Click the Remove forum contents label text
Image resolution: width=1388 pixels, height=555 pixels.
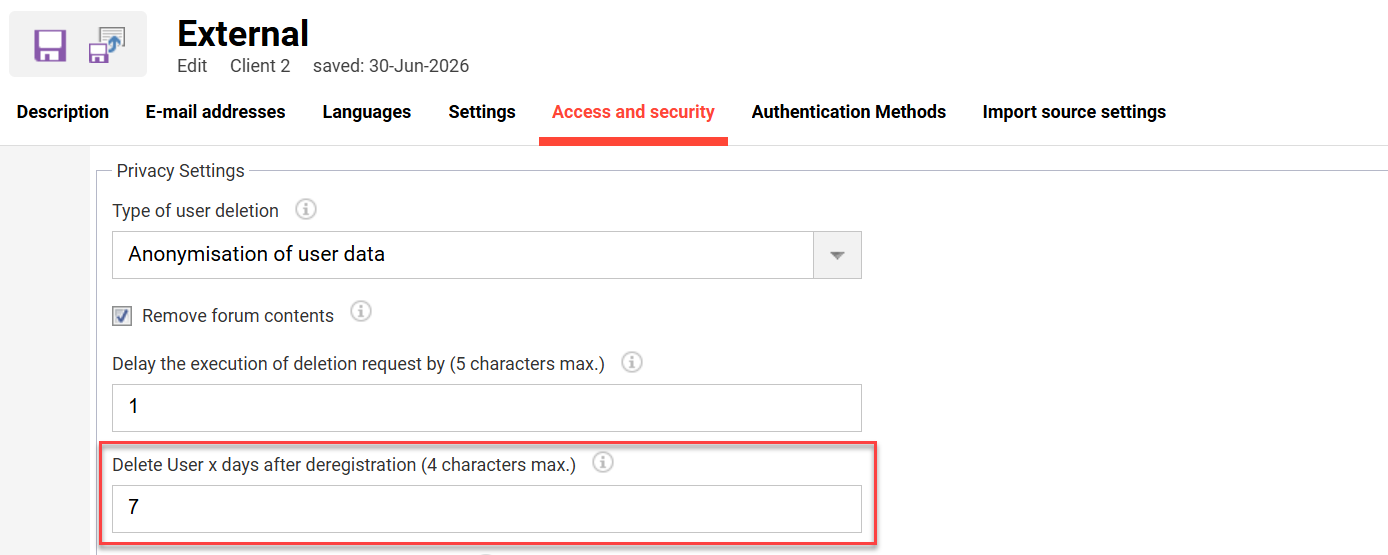238,316
